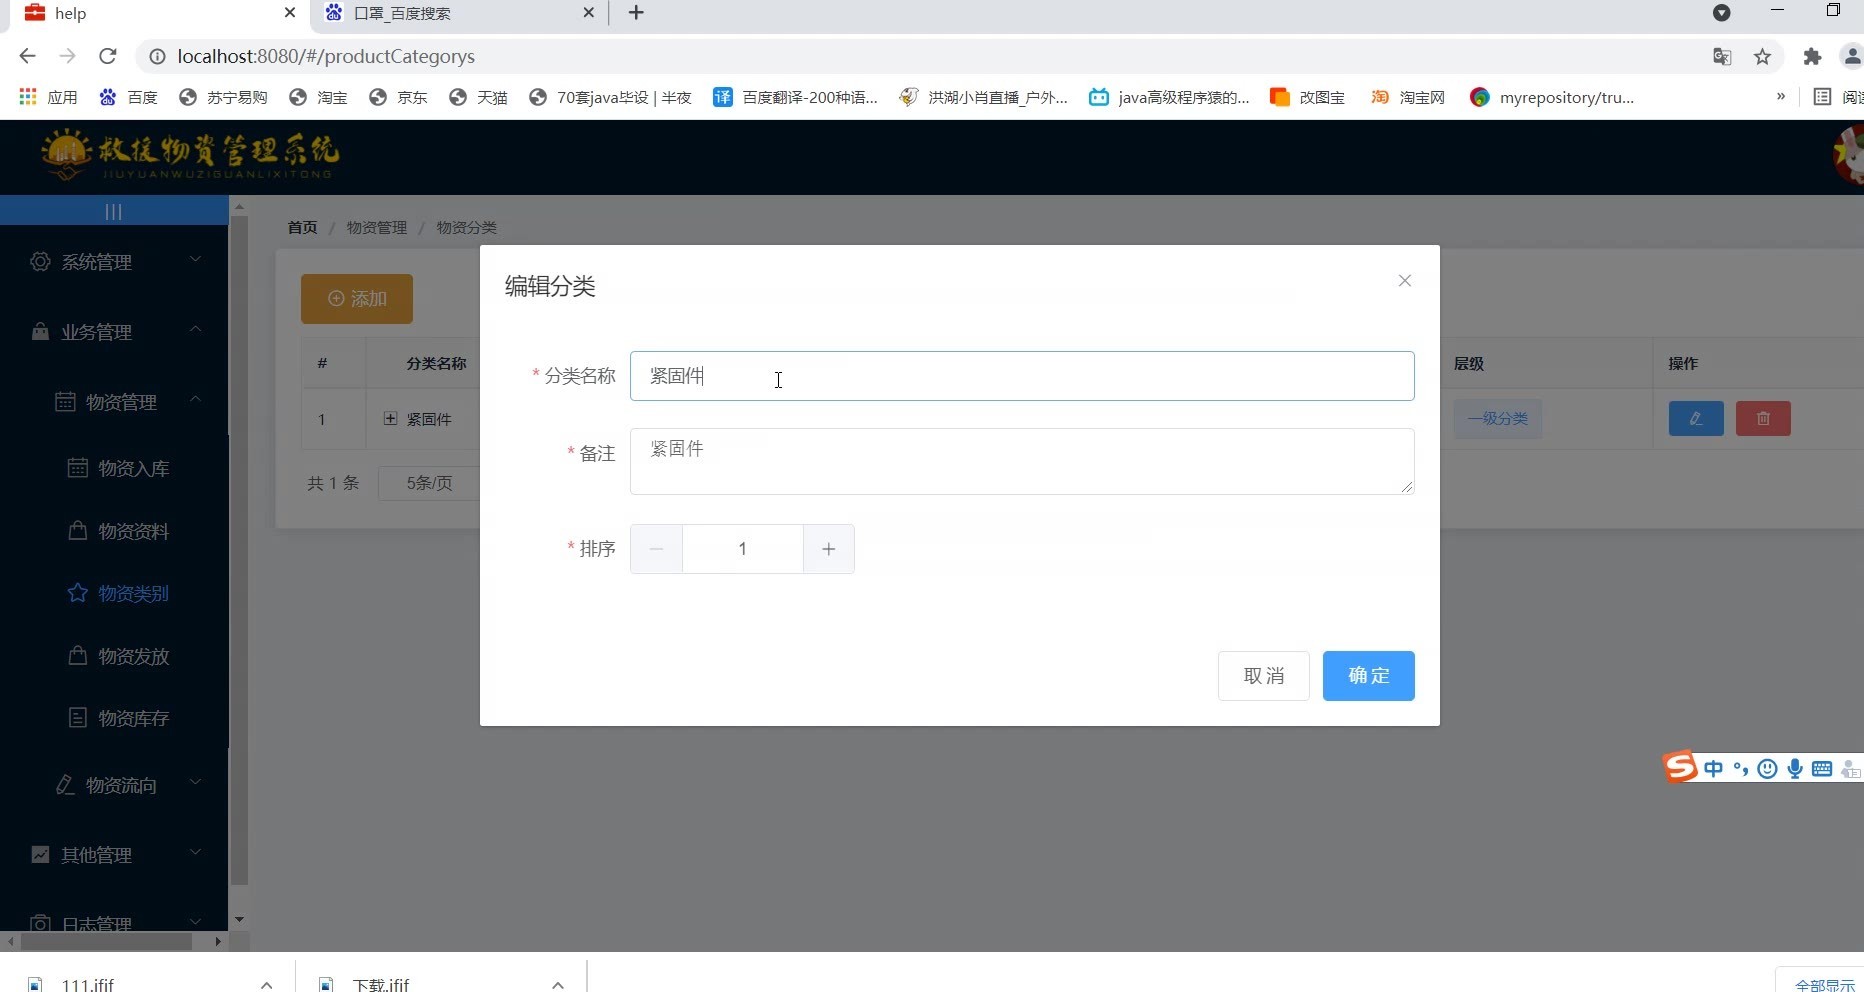The image size is (1864, 992).
Task: Open the browser extensions puzzle icon
Action: pos(1812,57)
